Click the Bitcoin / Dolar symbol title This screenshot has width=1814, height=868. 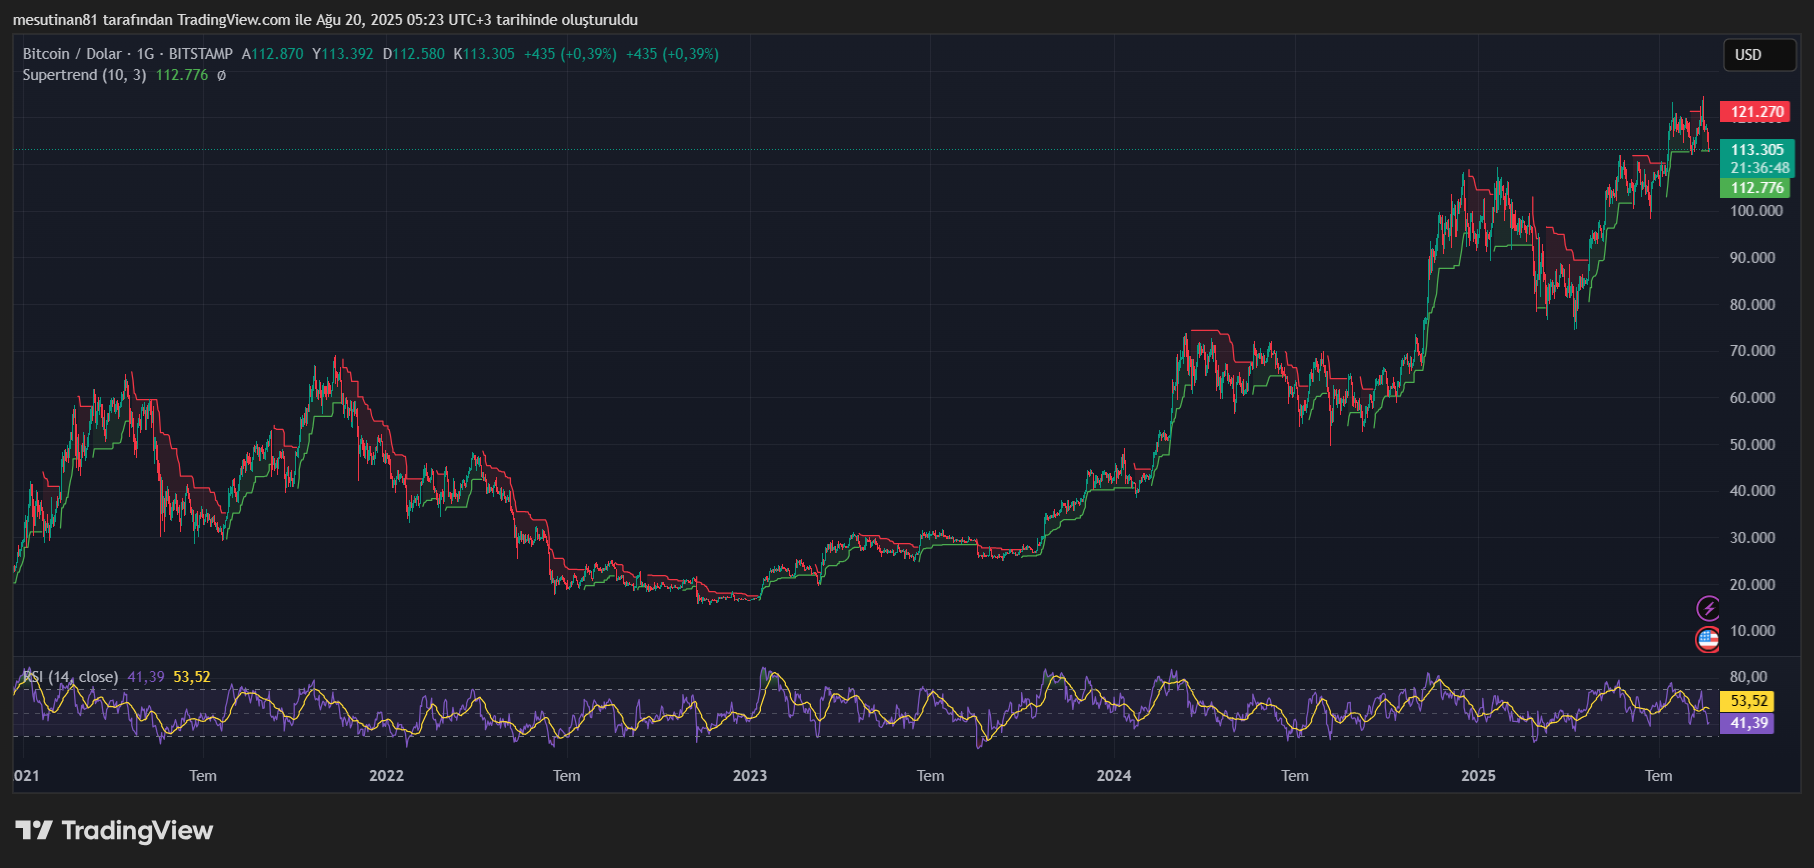[72, 54]
